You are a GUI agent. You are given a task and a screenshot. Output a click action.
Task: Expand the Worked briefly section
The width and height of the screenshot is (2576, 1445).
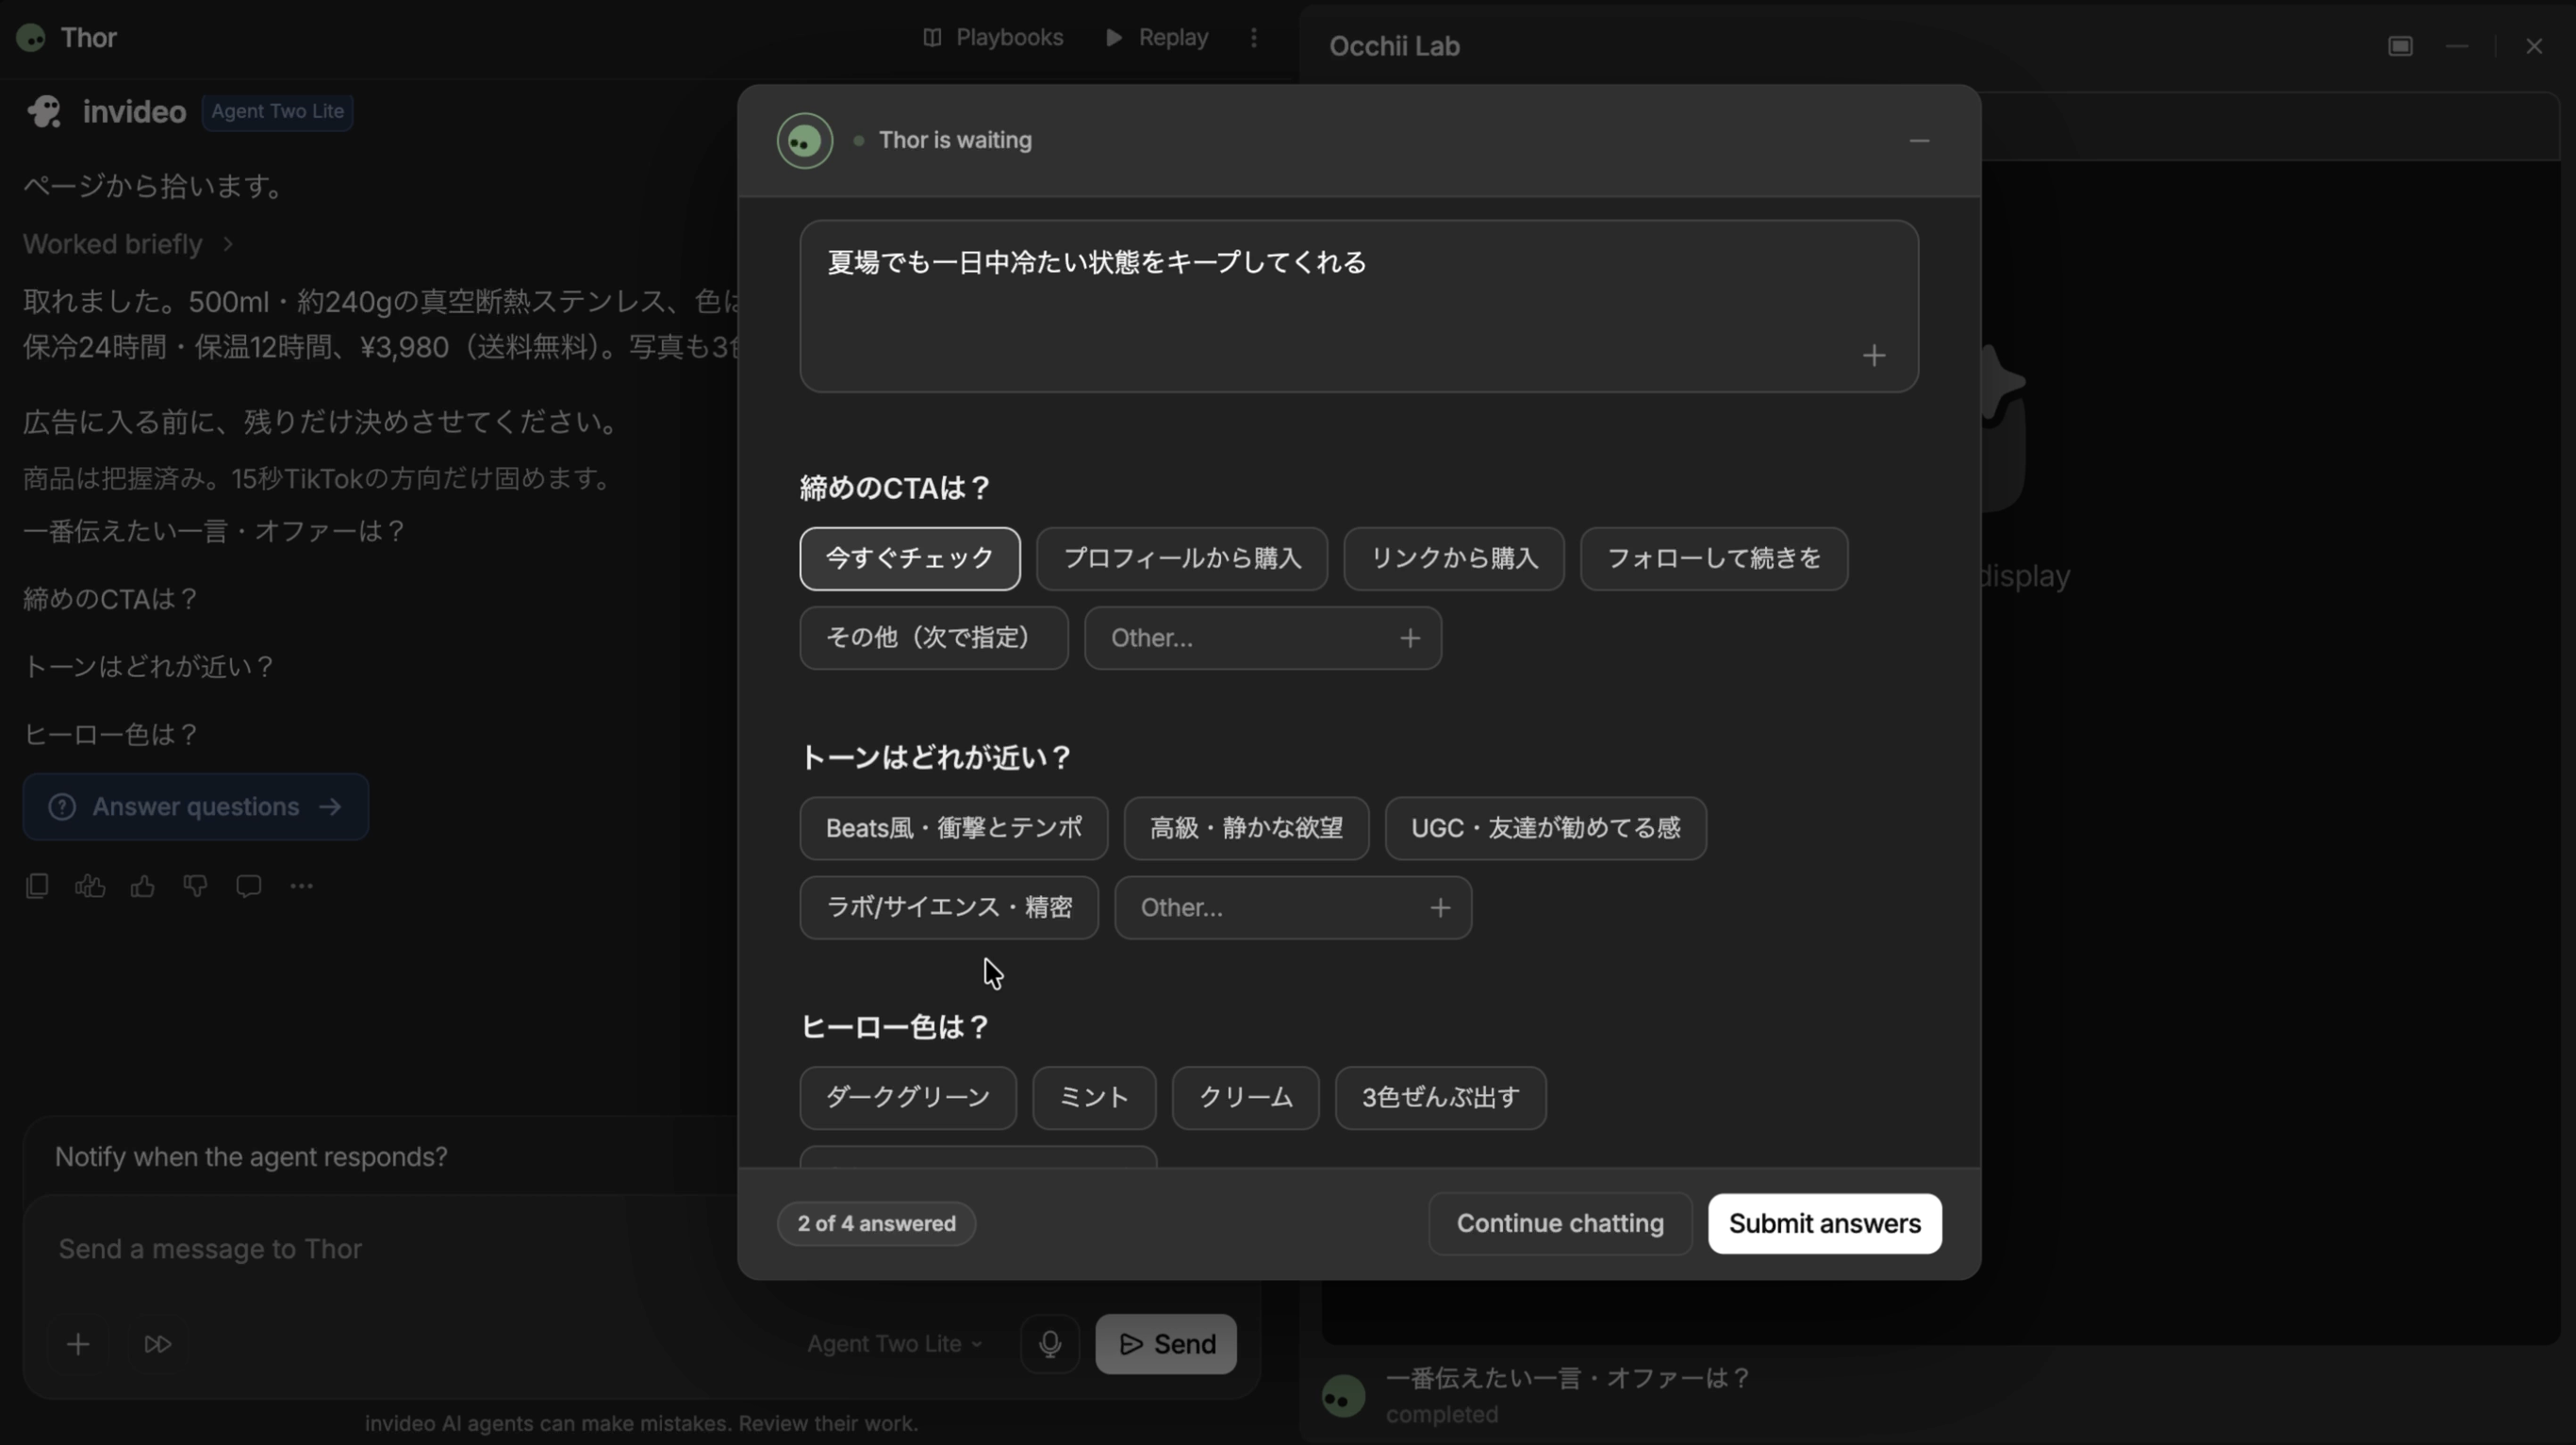pyautogui.click(x=128, y=244)
